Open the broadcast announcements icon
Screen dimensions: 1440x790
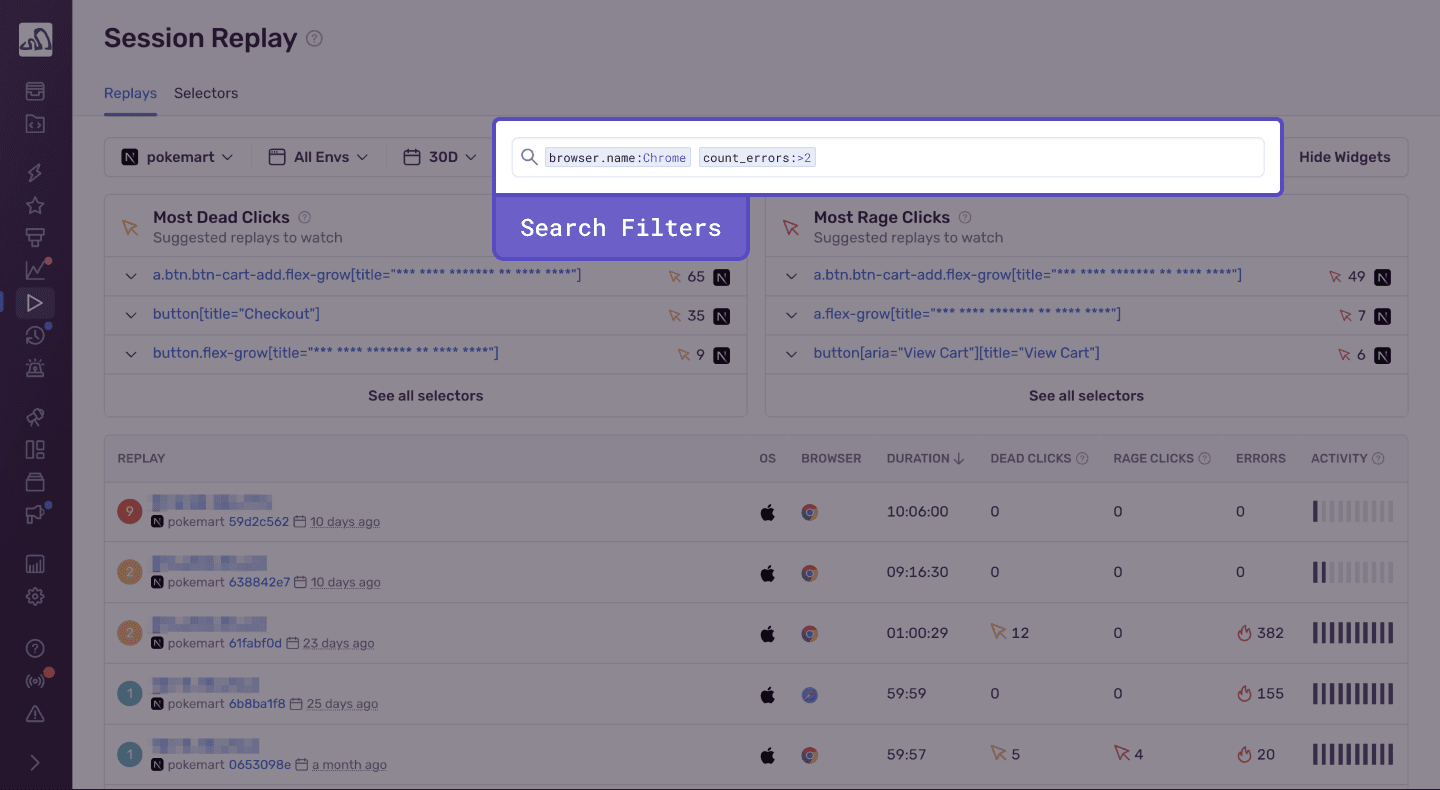(x=35, y=679)
